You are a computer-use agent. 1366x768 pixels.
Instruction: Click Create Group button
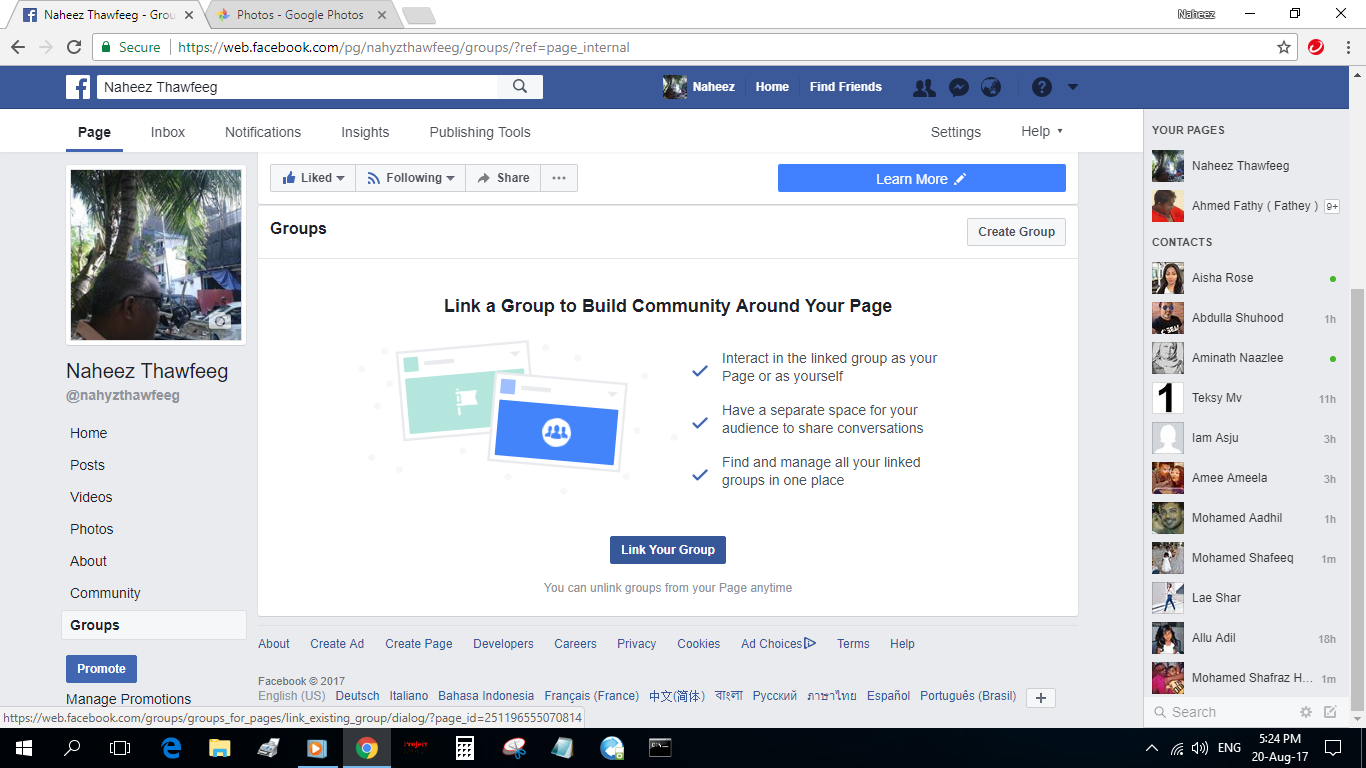[1016, 231]
